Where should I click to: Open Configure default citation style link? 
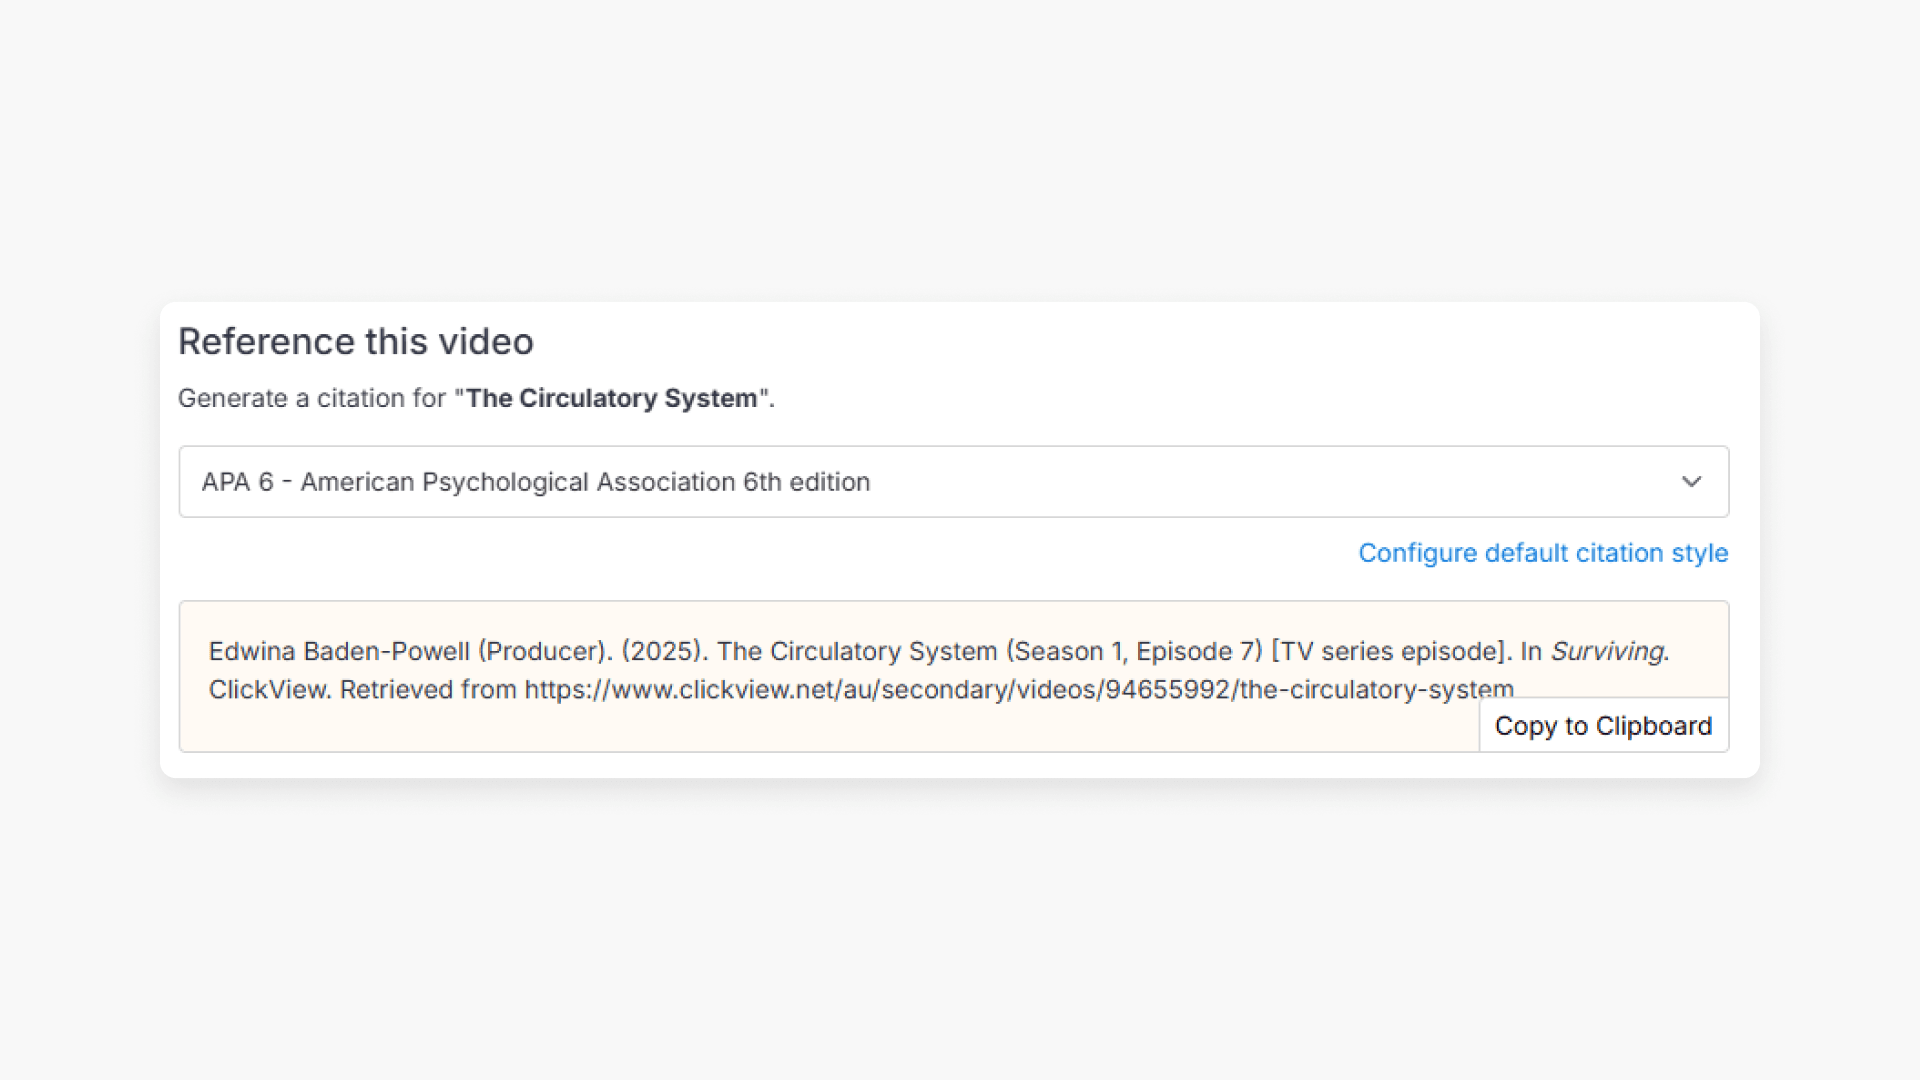click(1543, 553)
